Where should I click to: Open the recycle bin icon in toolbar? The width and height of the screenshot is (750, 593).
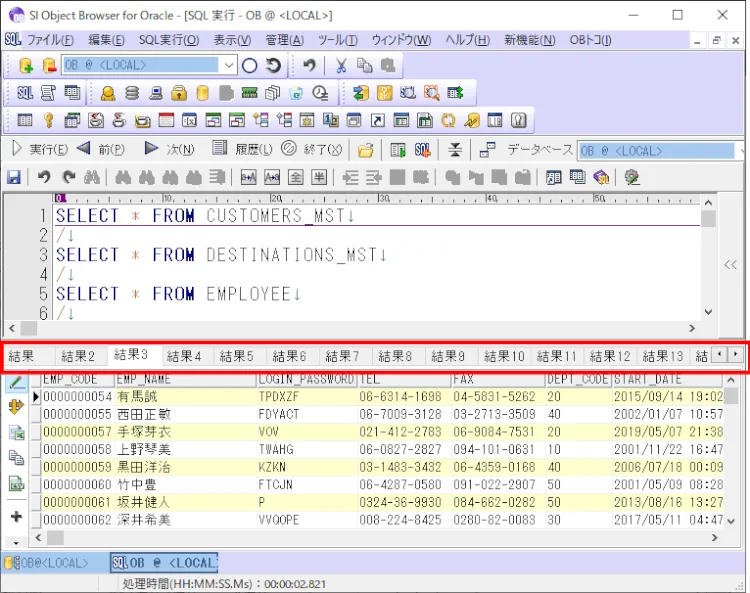pos(296,93)
